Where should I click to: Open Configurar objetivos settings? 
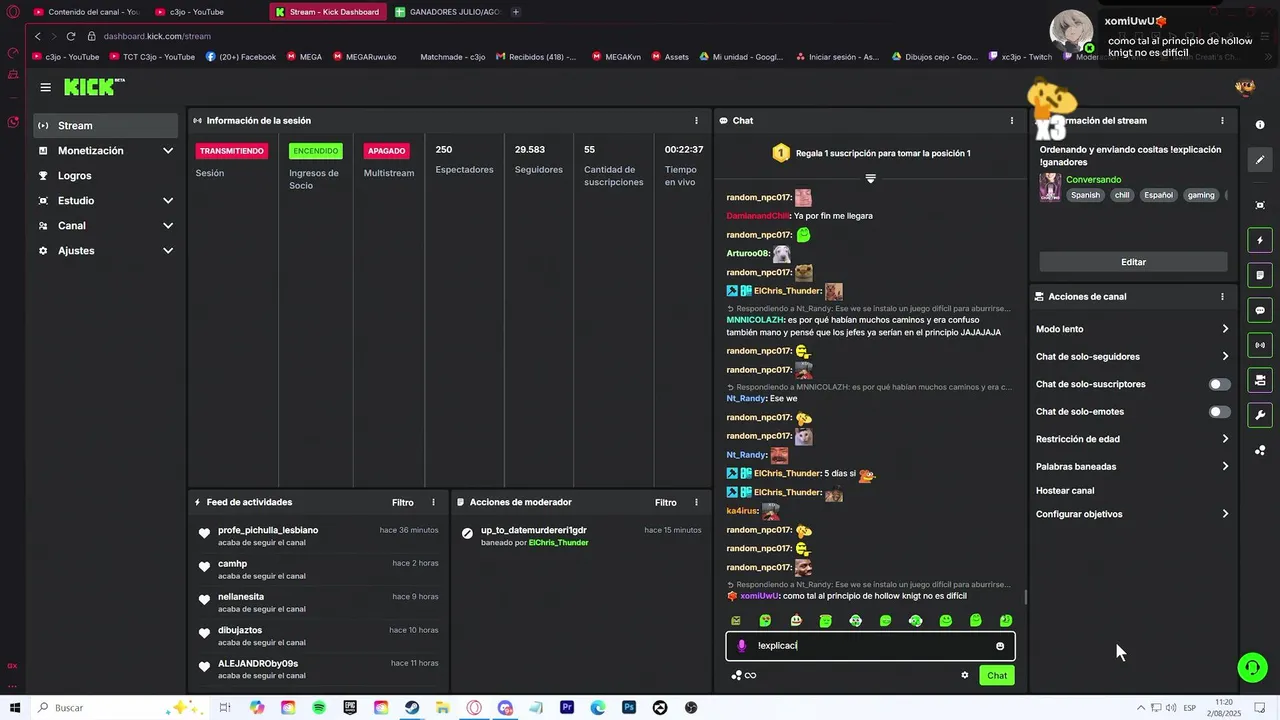tap(1133, 514)
